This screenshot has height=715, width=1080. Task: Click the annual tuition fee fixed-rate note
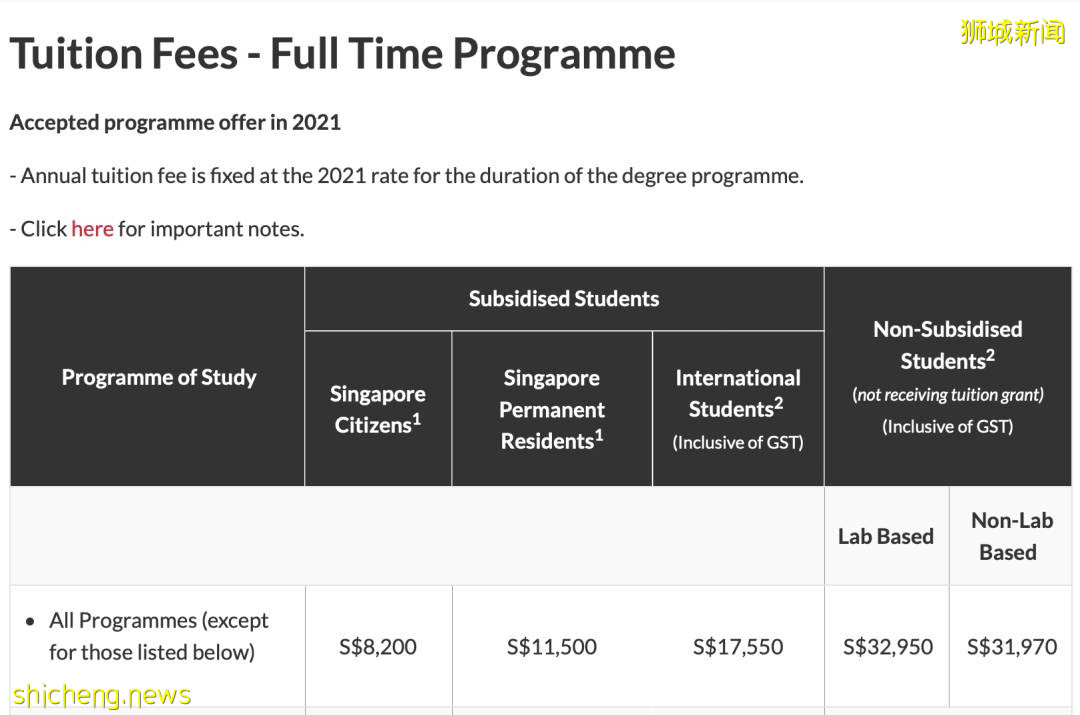(406, 176)
